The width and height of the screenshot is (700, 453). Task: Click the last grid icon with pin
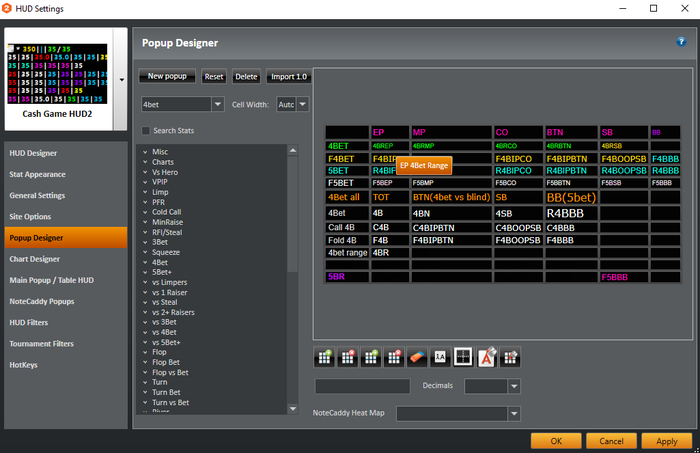(x=509, y=356)
